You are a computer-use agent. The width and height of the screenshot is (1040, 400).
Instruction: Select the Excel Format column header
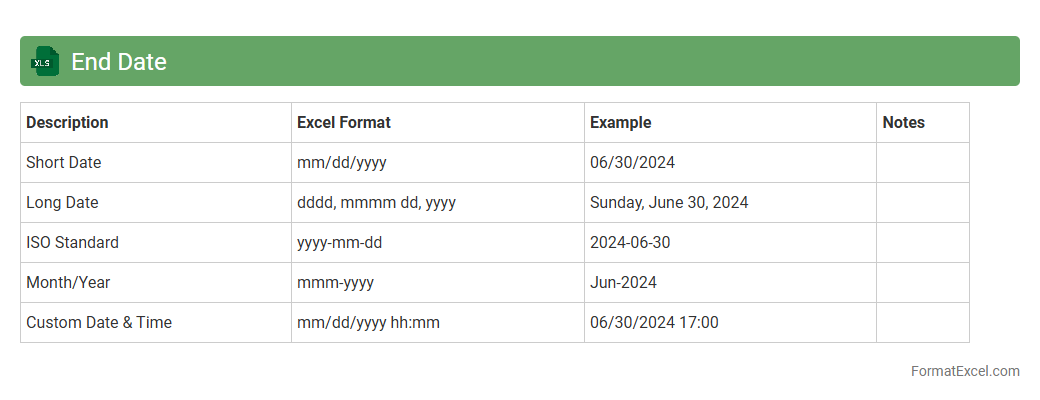tap(343, 123)
